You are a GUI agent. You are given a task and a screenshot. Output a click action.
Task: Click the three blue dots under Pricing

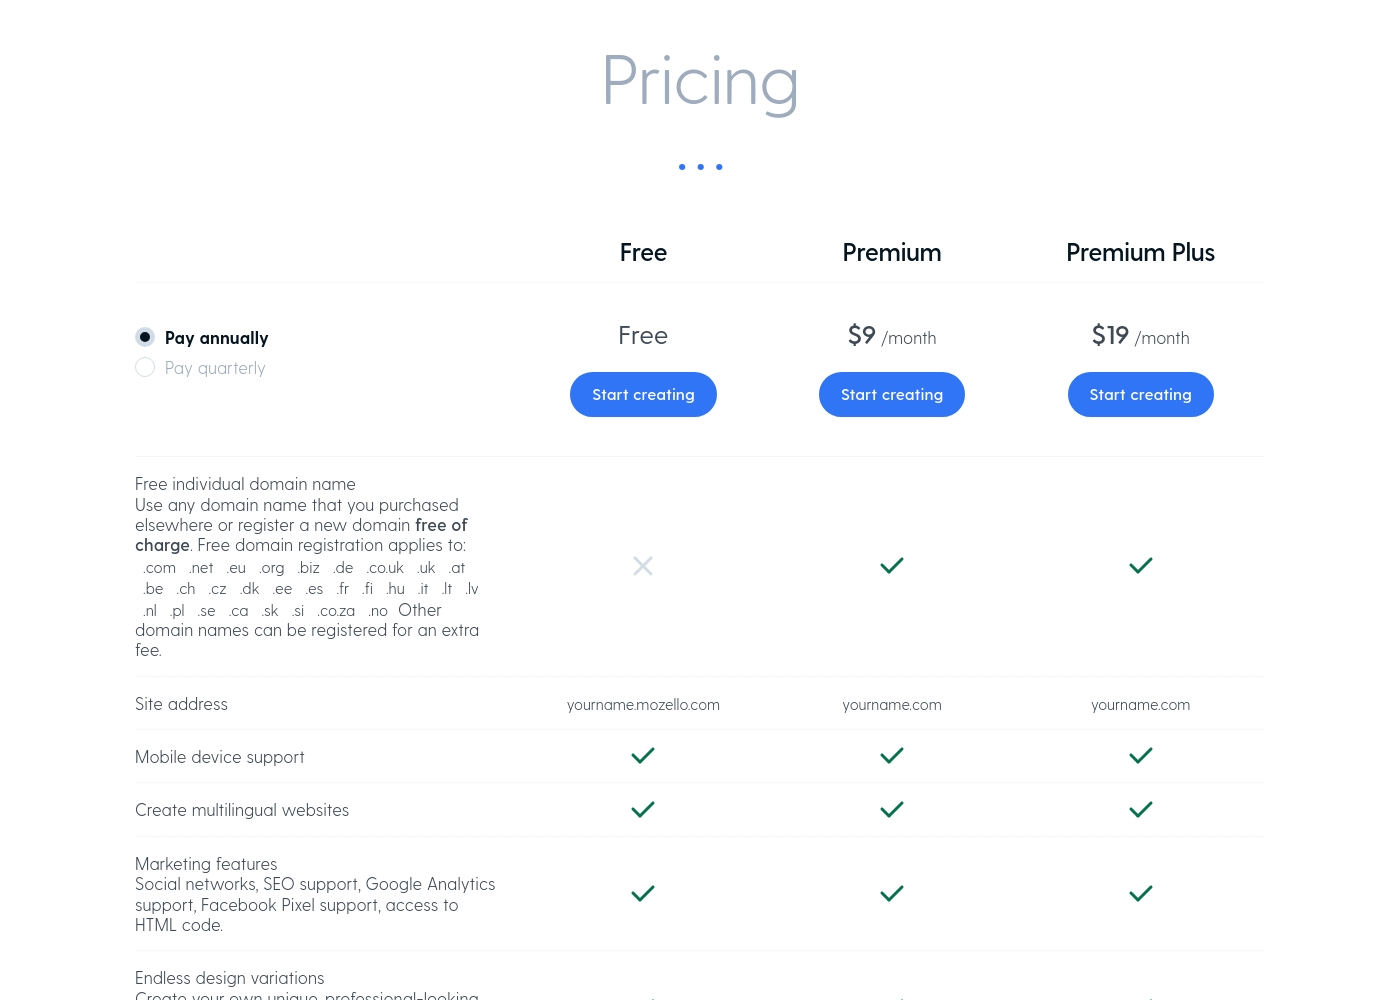click(700, 167)
